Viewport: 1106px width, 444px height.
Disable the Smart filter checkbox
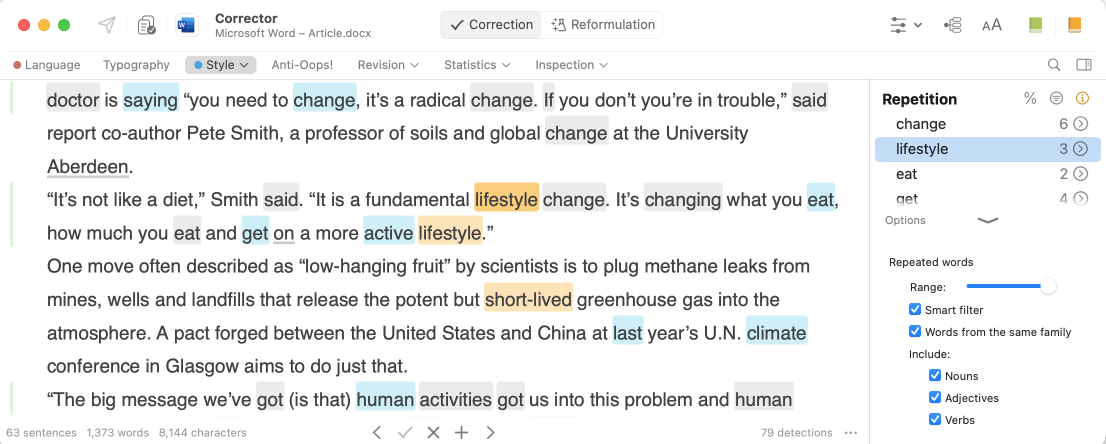[x=915, y=310]
